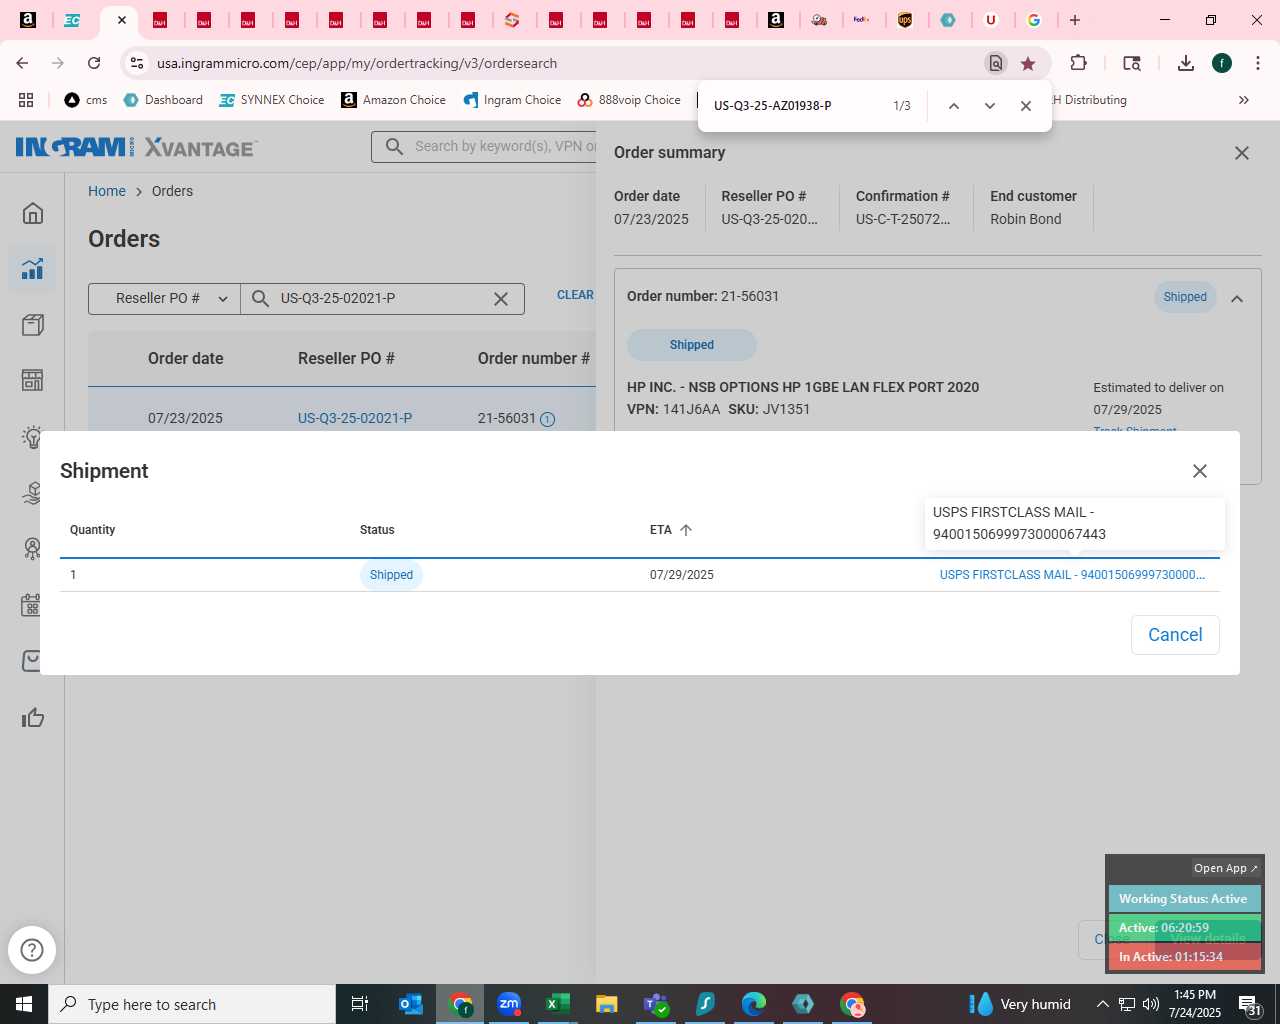Click the info icon beside order 21-56031
1280x1024 pixels.
pos(547,419)
